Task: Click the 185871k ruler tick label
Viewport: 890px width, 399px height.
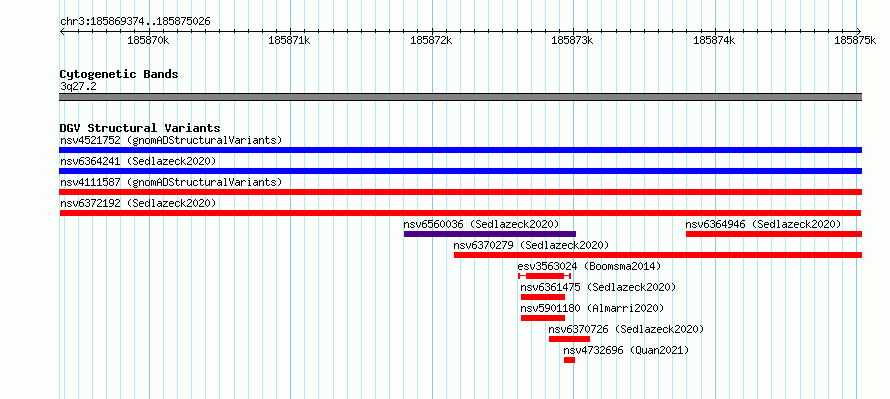Action: (289, 40)
